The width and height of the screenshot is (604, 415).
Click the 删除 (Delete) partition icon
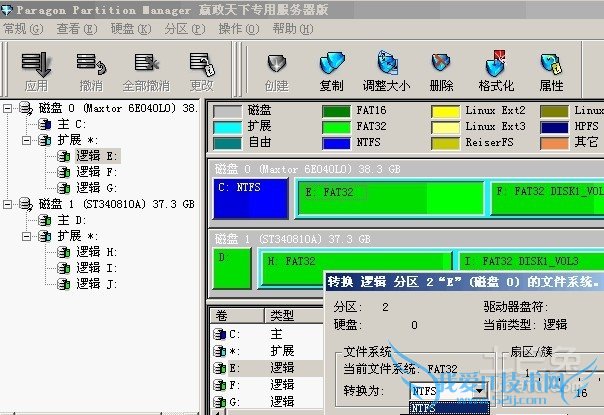click(x=441, y=62)
